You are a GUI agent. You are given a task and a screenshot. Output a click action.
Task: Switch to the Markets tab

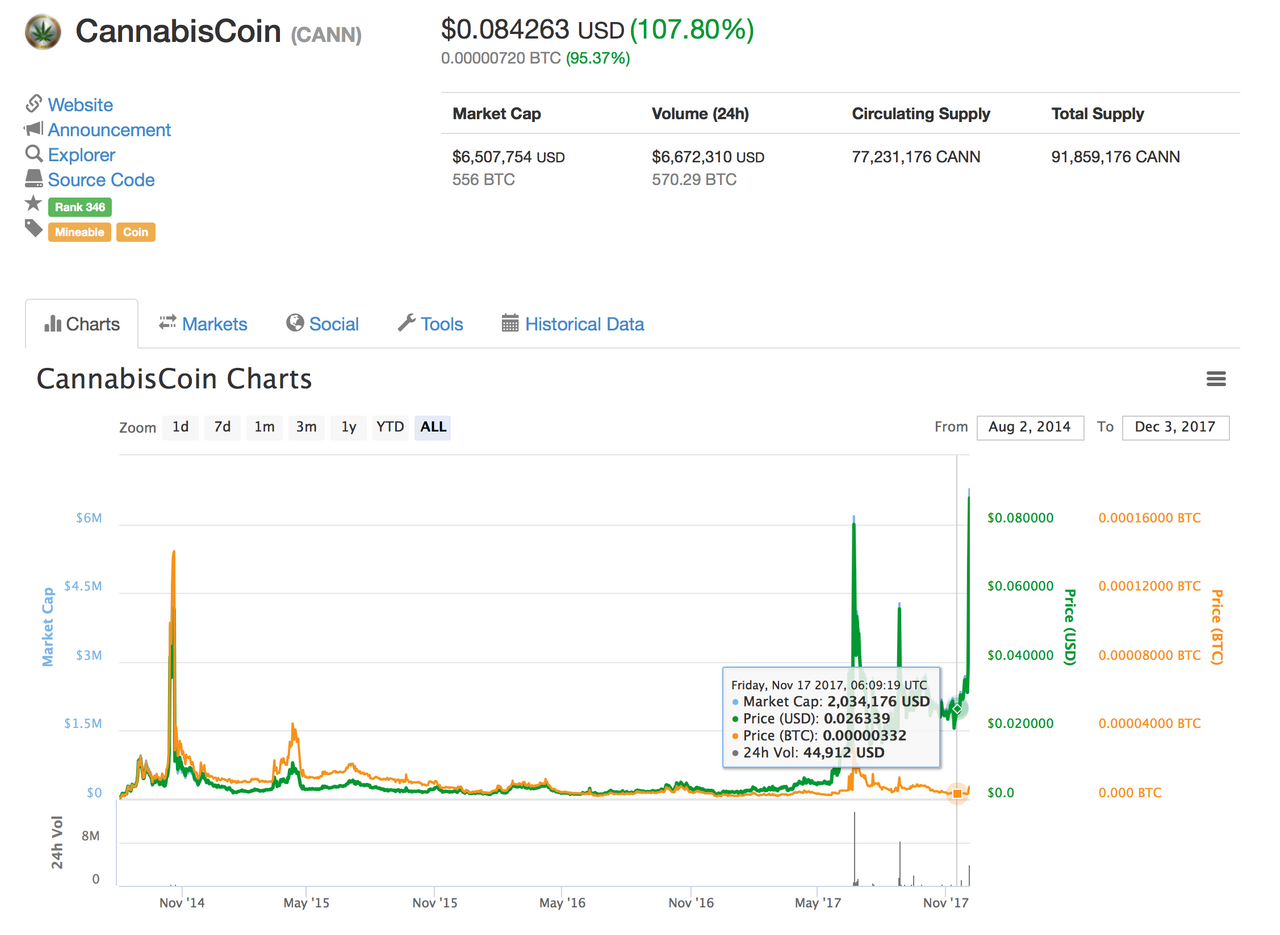tap(203, 324)
